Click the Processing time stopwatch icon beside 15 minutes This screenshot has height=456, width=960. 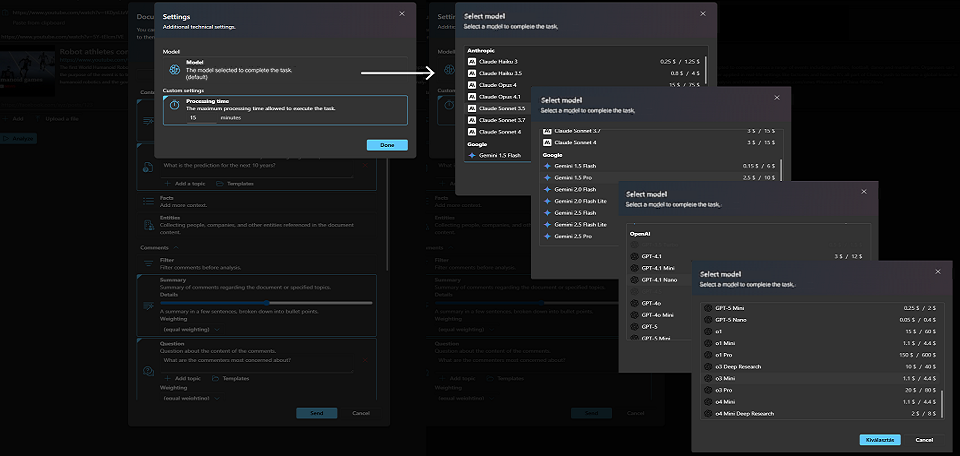[174, 105]
